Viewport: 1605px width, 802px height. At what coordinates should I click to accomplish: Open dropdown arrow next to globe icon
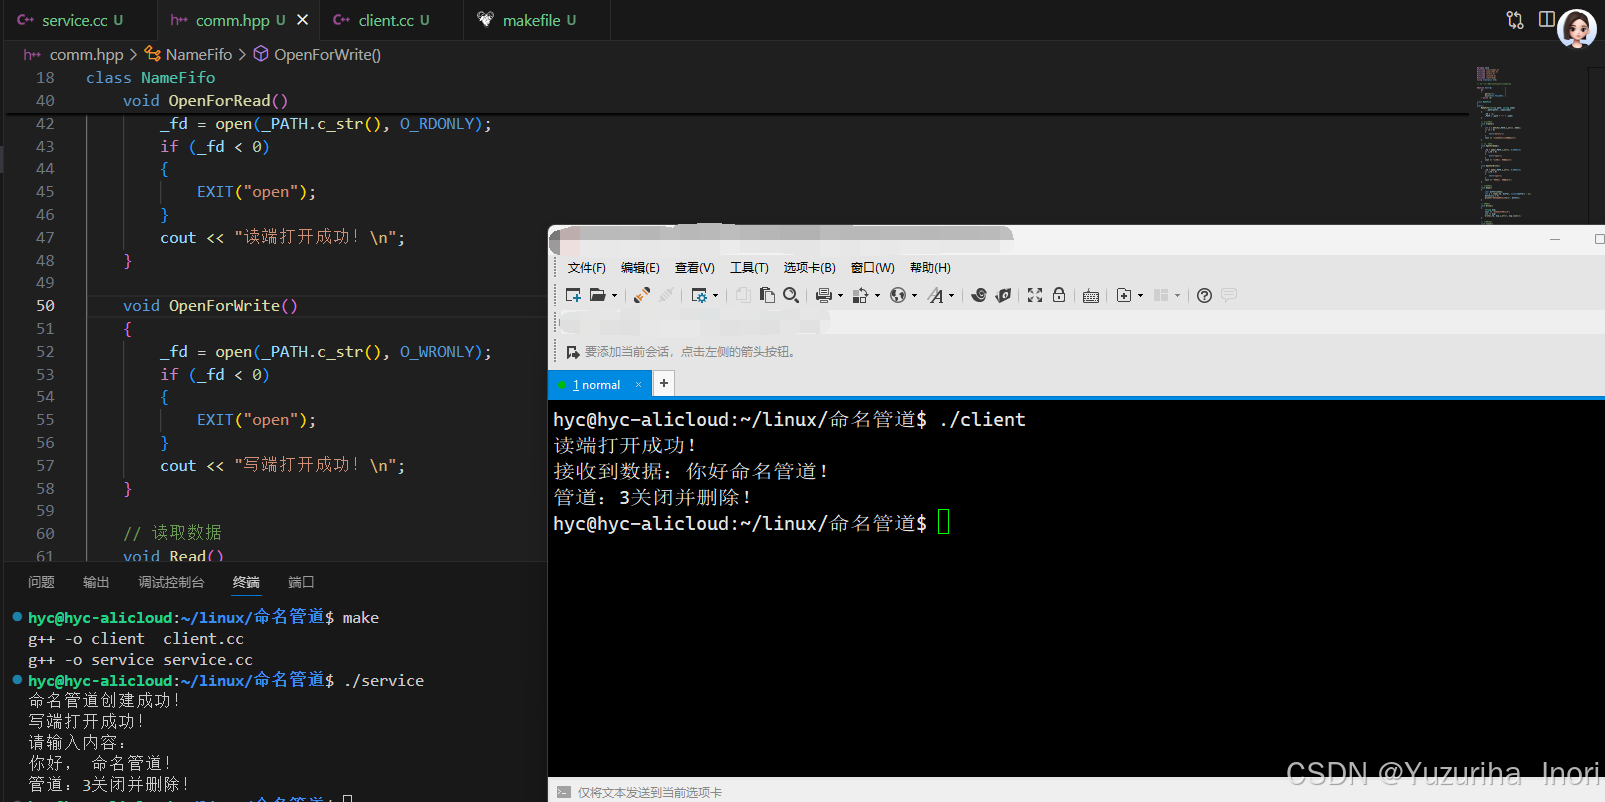click(x=914, y=296)
